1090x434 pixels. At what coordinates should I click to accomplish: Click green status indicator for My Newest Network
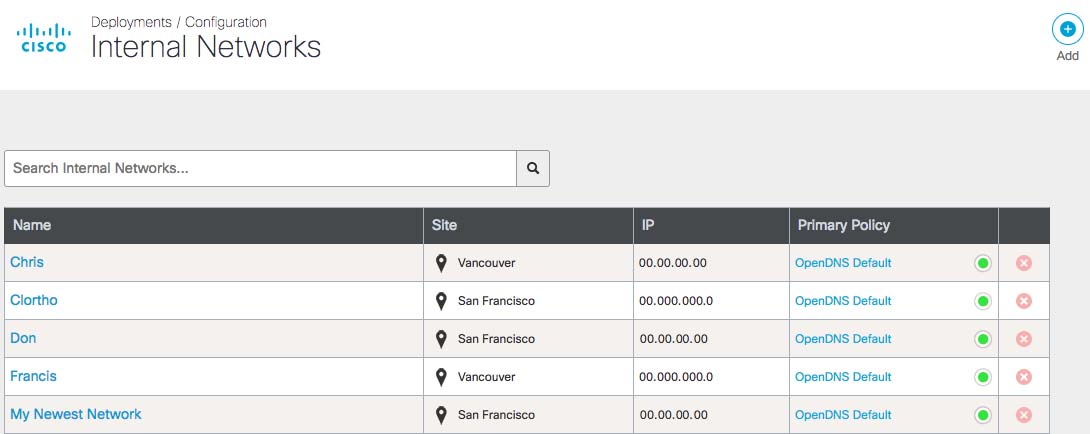(983, 415)
